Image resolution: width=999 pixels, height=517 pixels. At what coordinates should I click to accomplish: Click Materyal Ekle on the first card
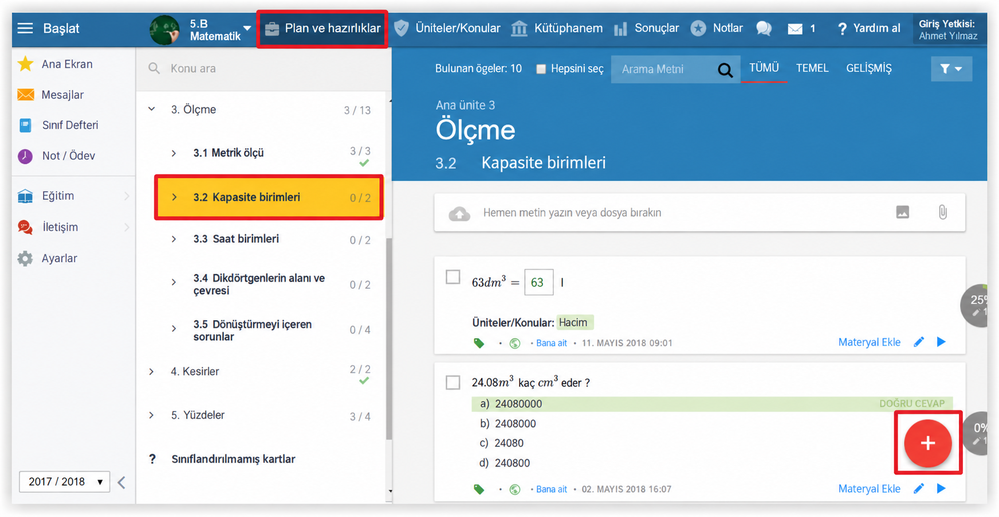point(869,342)
